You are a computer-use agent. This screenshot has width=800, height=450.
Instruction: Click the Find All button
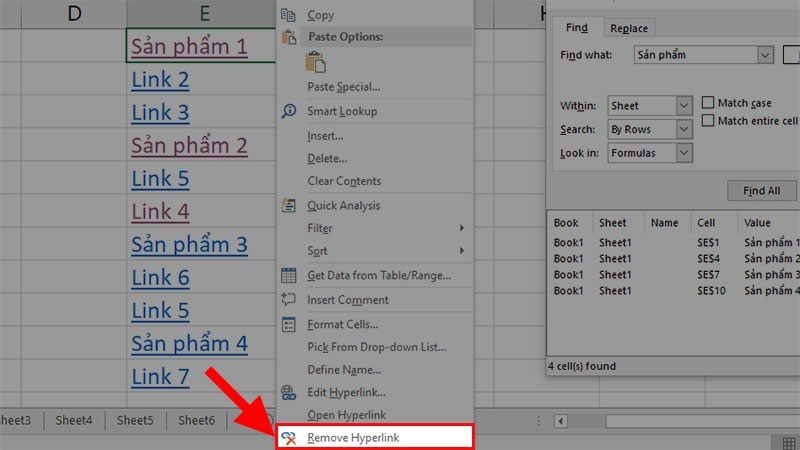(761, 190)
